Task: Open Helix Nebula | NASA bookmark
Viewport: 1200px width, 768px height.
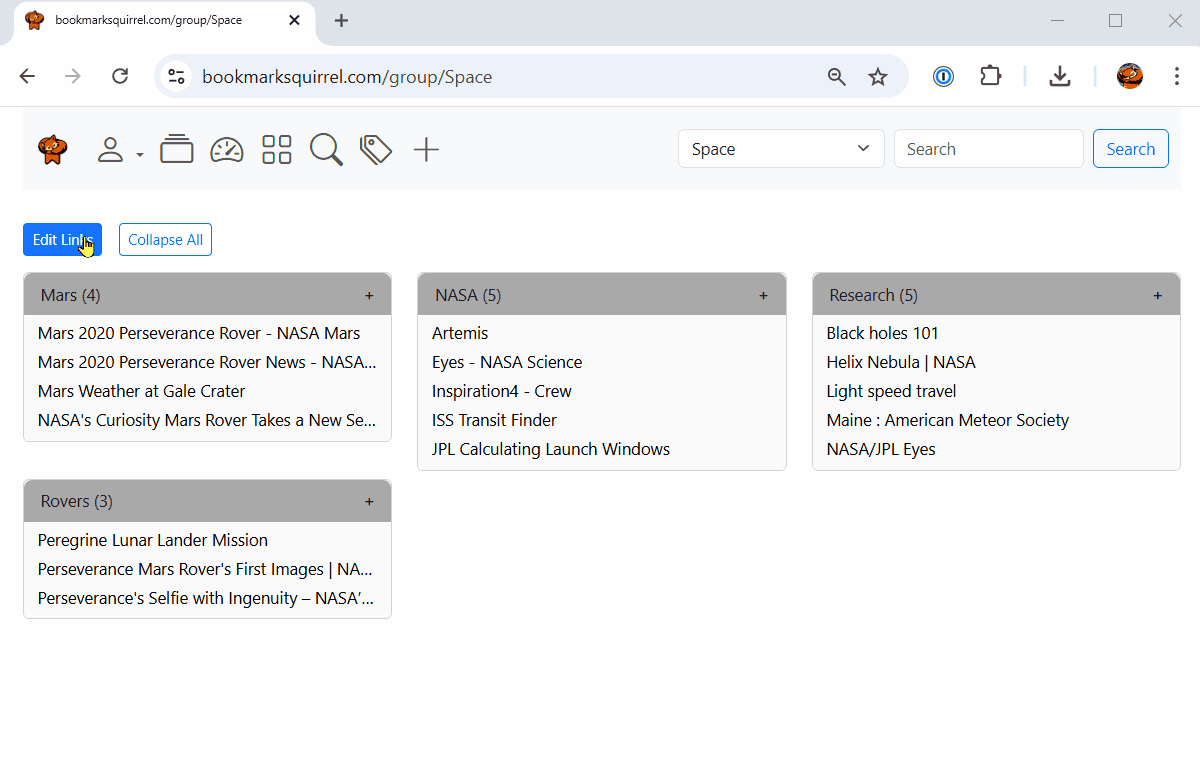Action: click(x=901, y=362)
